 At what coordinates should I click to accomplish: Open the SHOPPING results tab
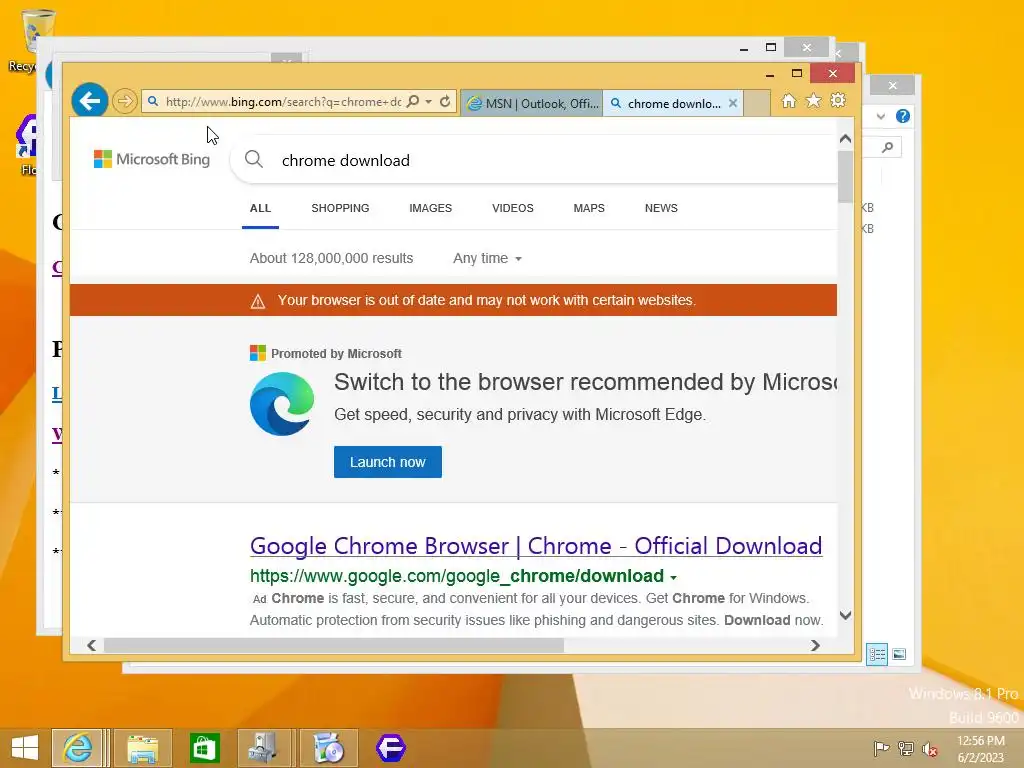click(x=340, y=208)
